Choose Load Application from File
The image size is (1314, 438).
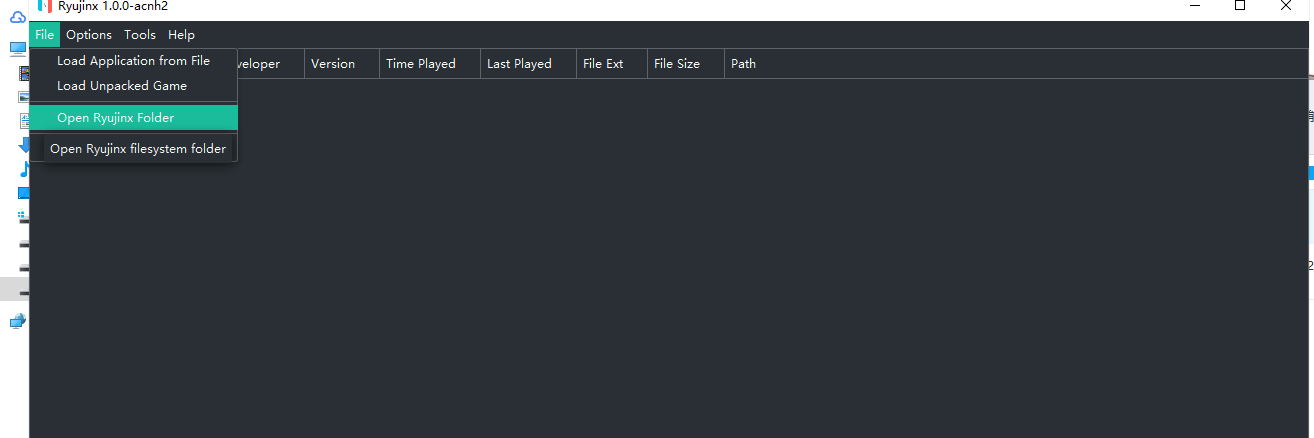tap(134, 61)
